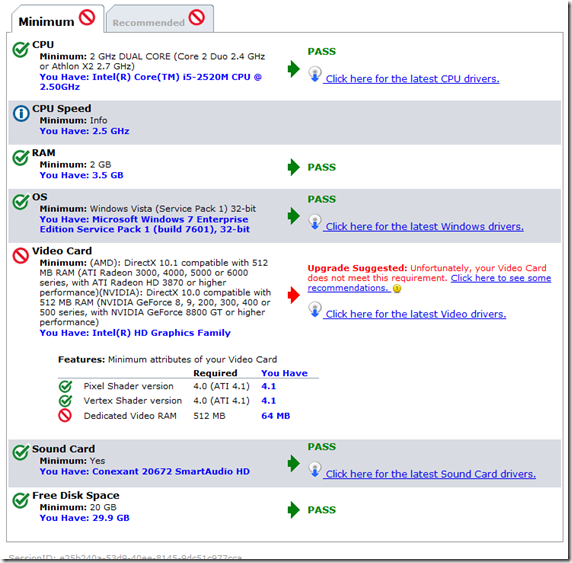Open the latest Sound Card drivers link
The width and height of the screenshot is (572, 563).
(430, 474)
